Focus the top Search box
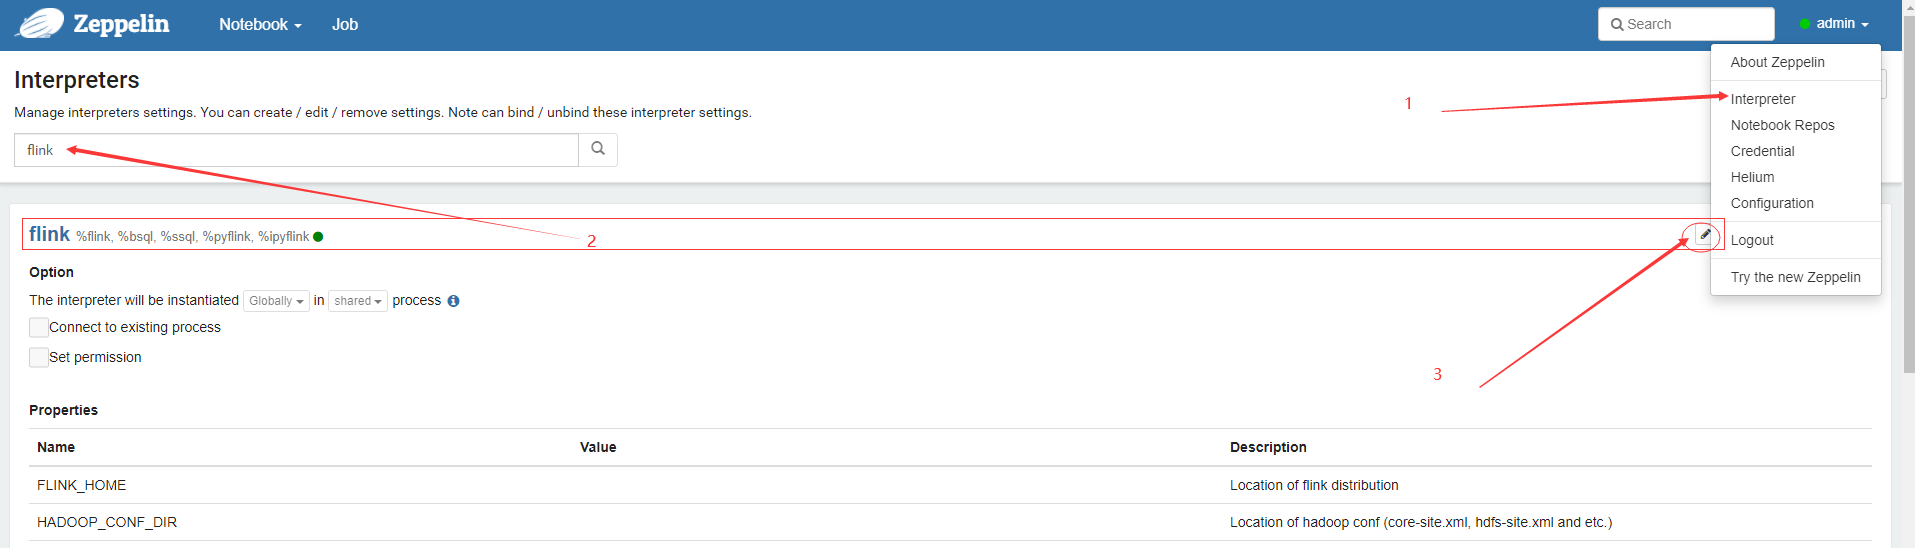 [1686, 24]
